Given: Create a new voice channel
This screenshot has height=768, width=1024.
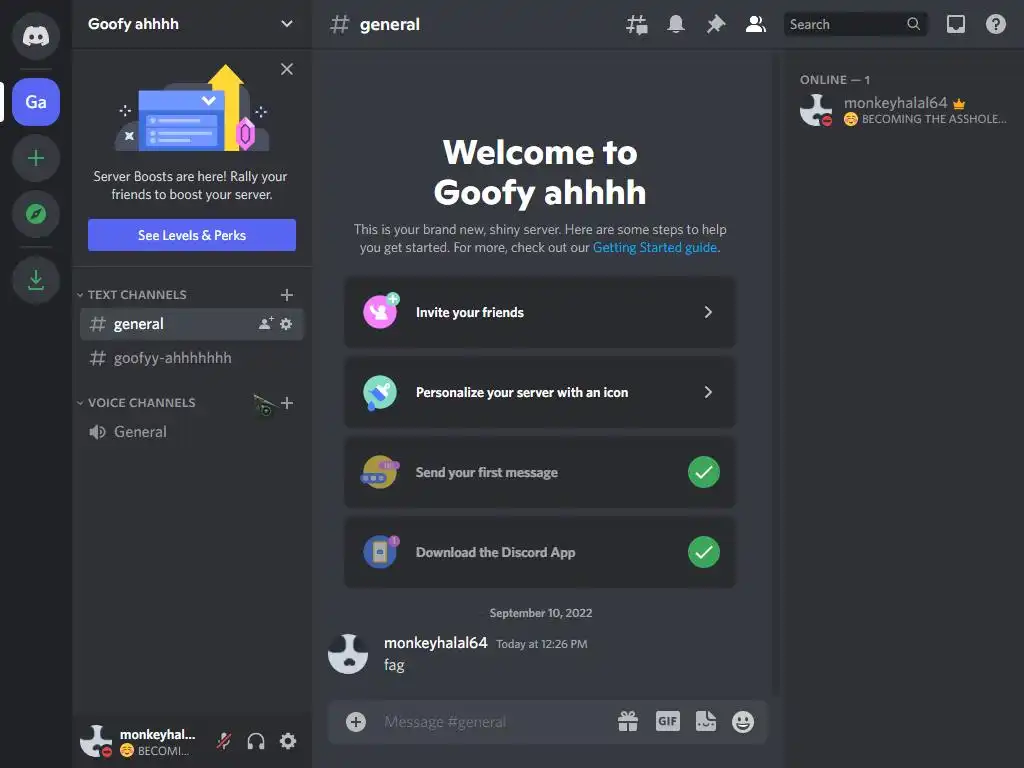Looking at the screenshot, I should coord(287,403).
